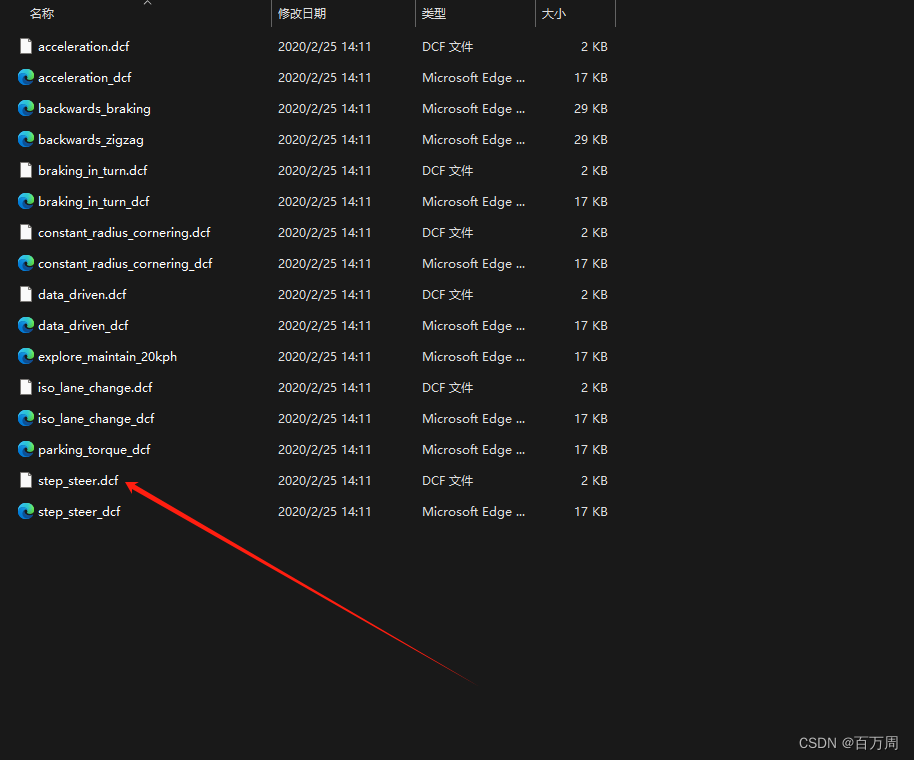Click the date of step_steer_dcf
The width and height of the screenshot is (914, 760).
(324, 512)
